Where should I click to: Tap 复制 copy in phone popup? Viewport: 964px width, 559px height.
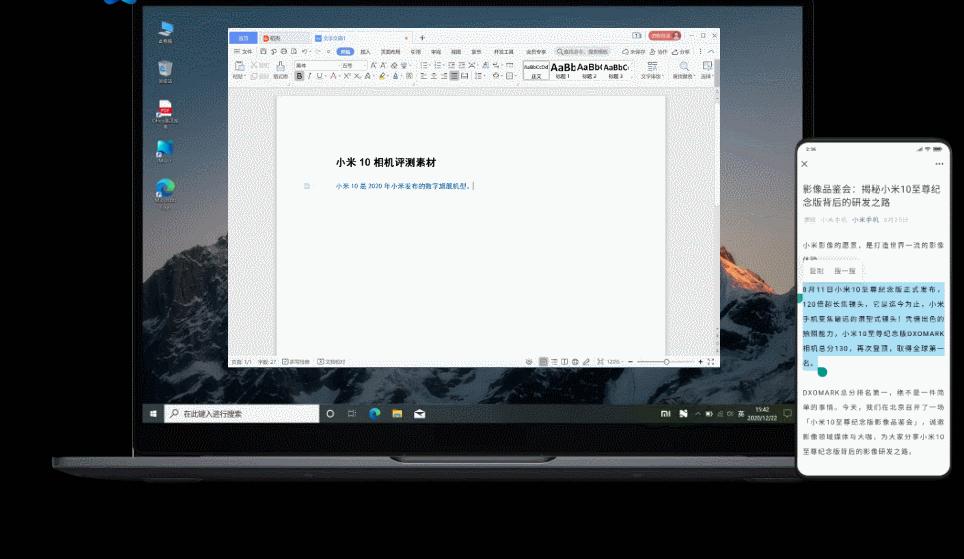[816, 271]
